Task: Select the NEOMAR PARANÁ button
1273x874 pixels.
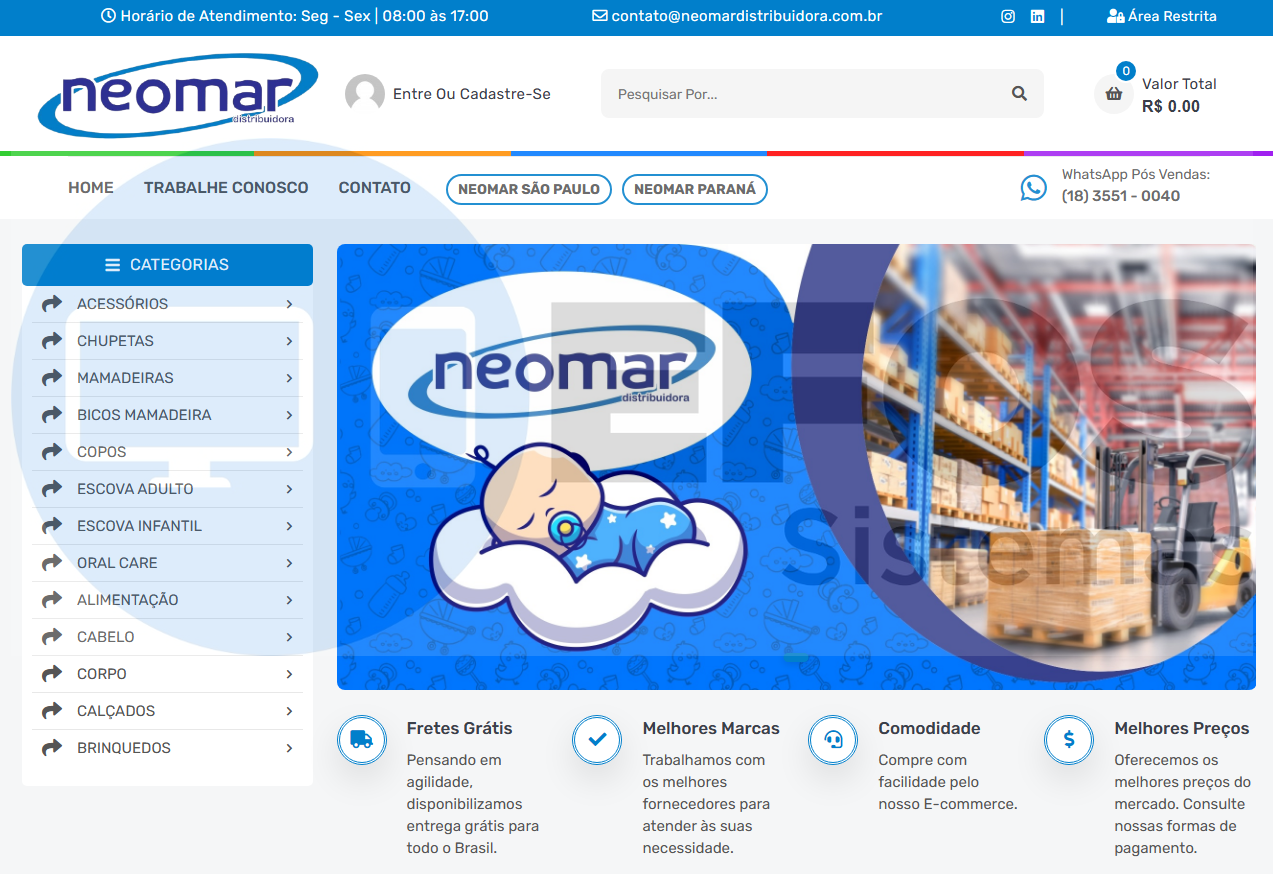Action: 694,189
